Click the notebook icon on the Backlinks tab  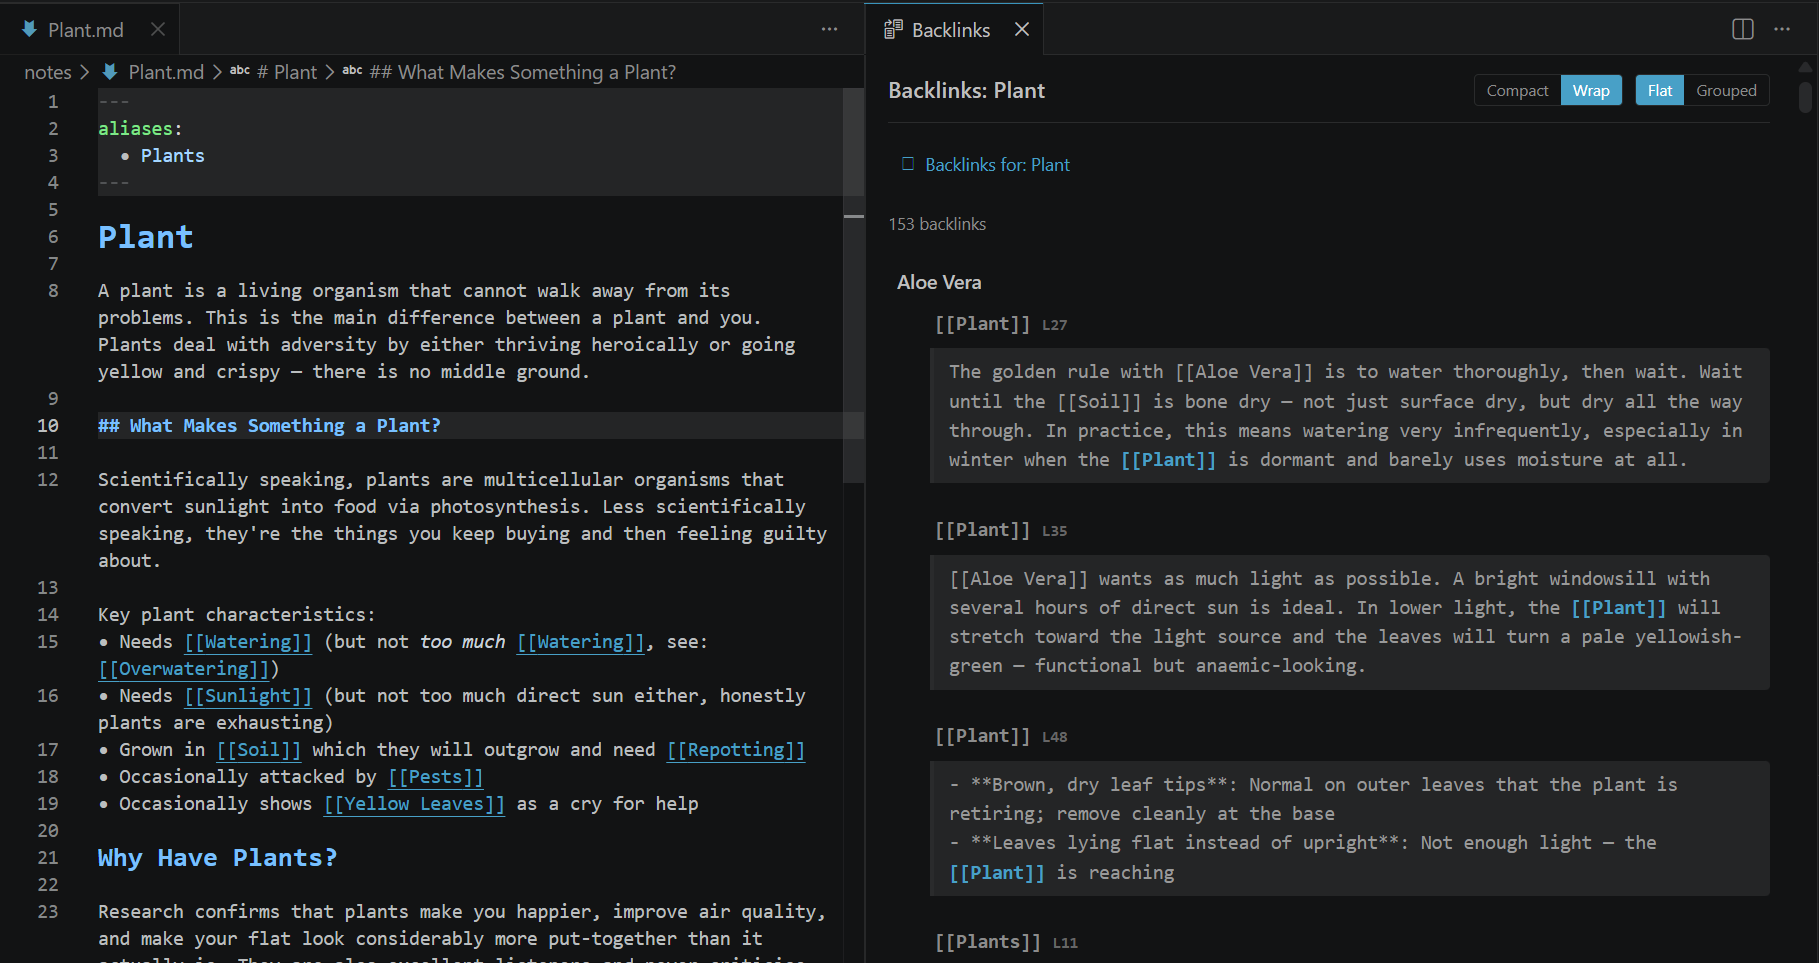891,28
